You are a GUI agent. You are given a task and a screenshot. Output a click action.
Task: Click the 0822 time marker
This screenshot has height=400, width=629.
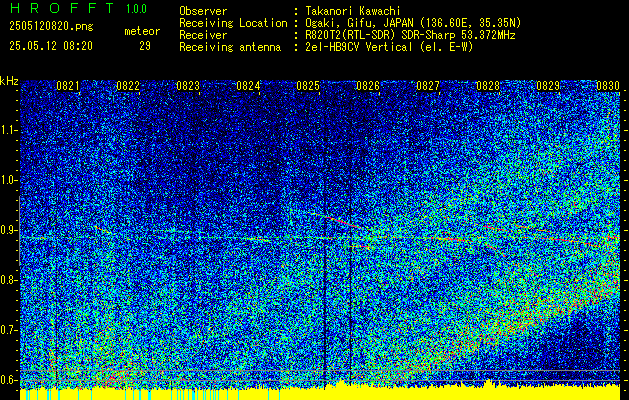pyautogui.click(x=128, y=86)
